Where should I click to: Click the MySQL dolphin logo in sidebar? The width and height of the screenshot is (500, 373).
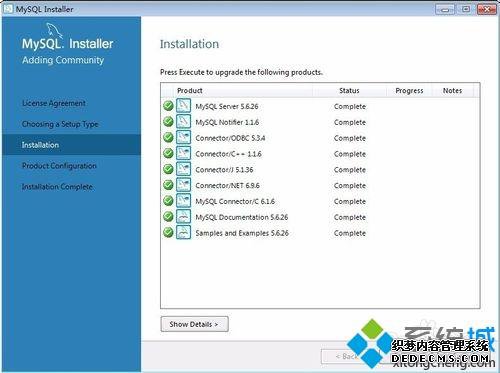click(x=55, y=31)
